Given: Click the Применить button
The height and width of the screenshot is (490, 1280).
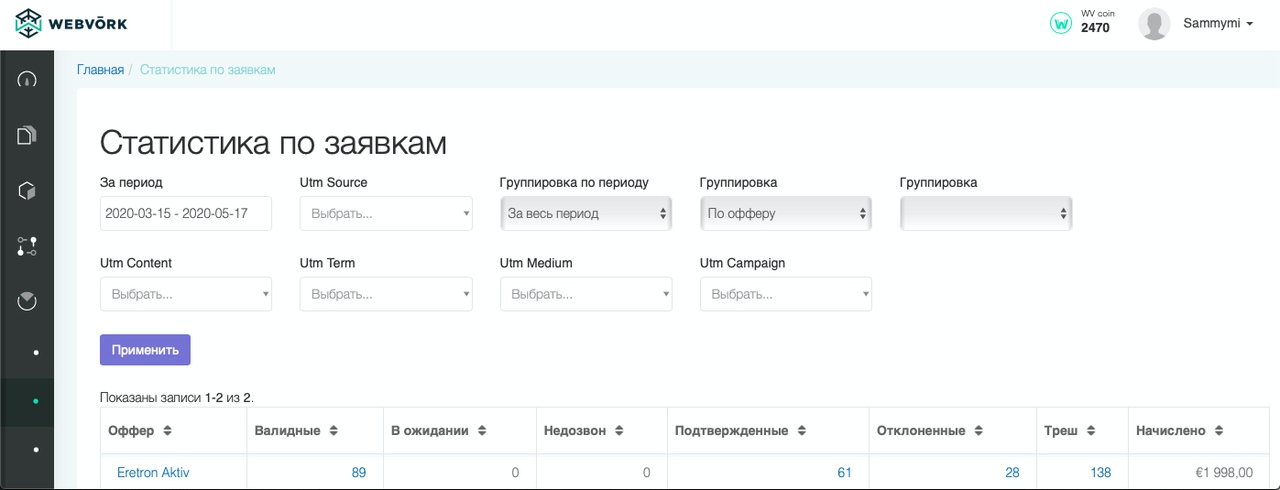Looking at the screenshot, I should point(145,350).
